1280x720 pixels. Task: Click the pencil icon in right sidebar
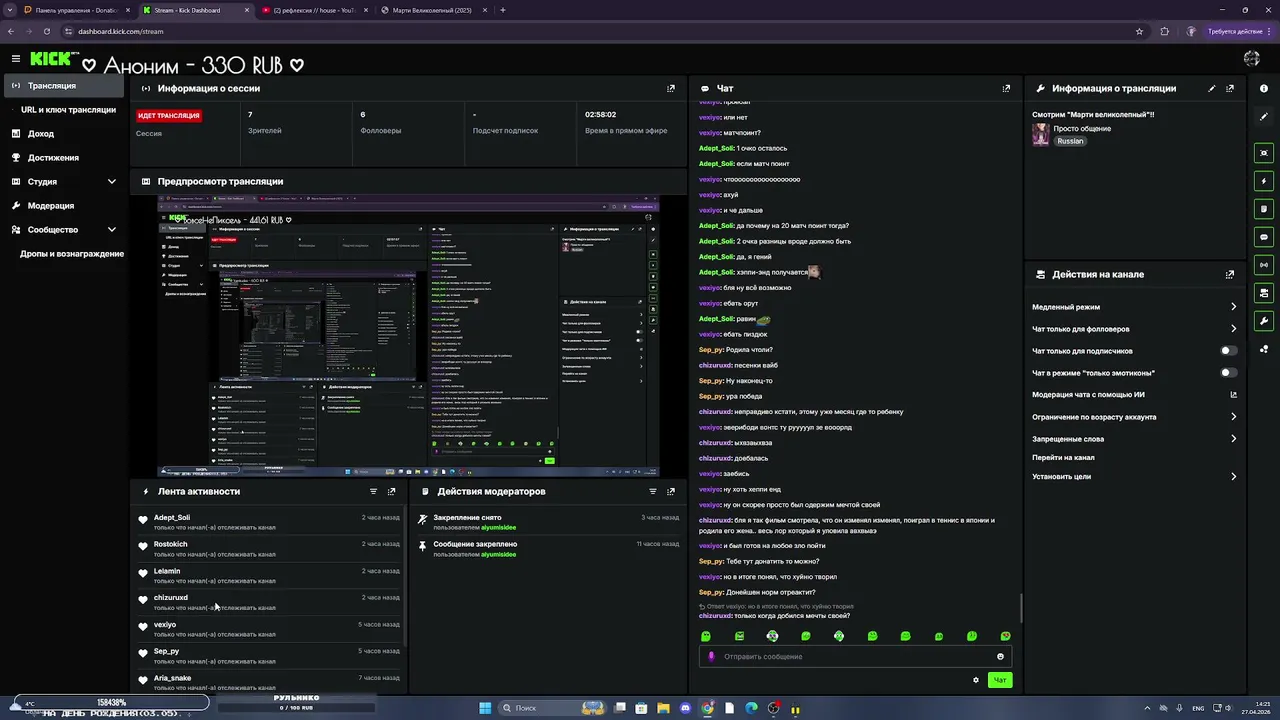tap(1264, 116)
